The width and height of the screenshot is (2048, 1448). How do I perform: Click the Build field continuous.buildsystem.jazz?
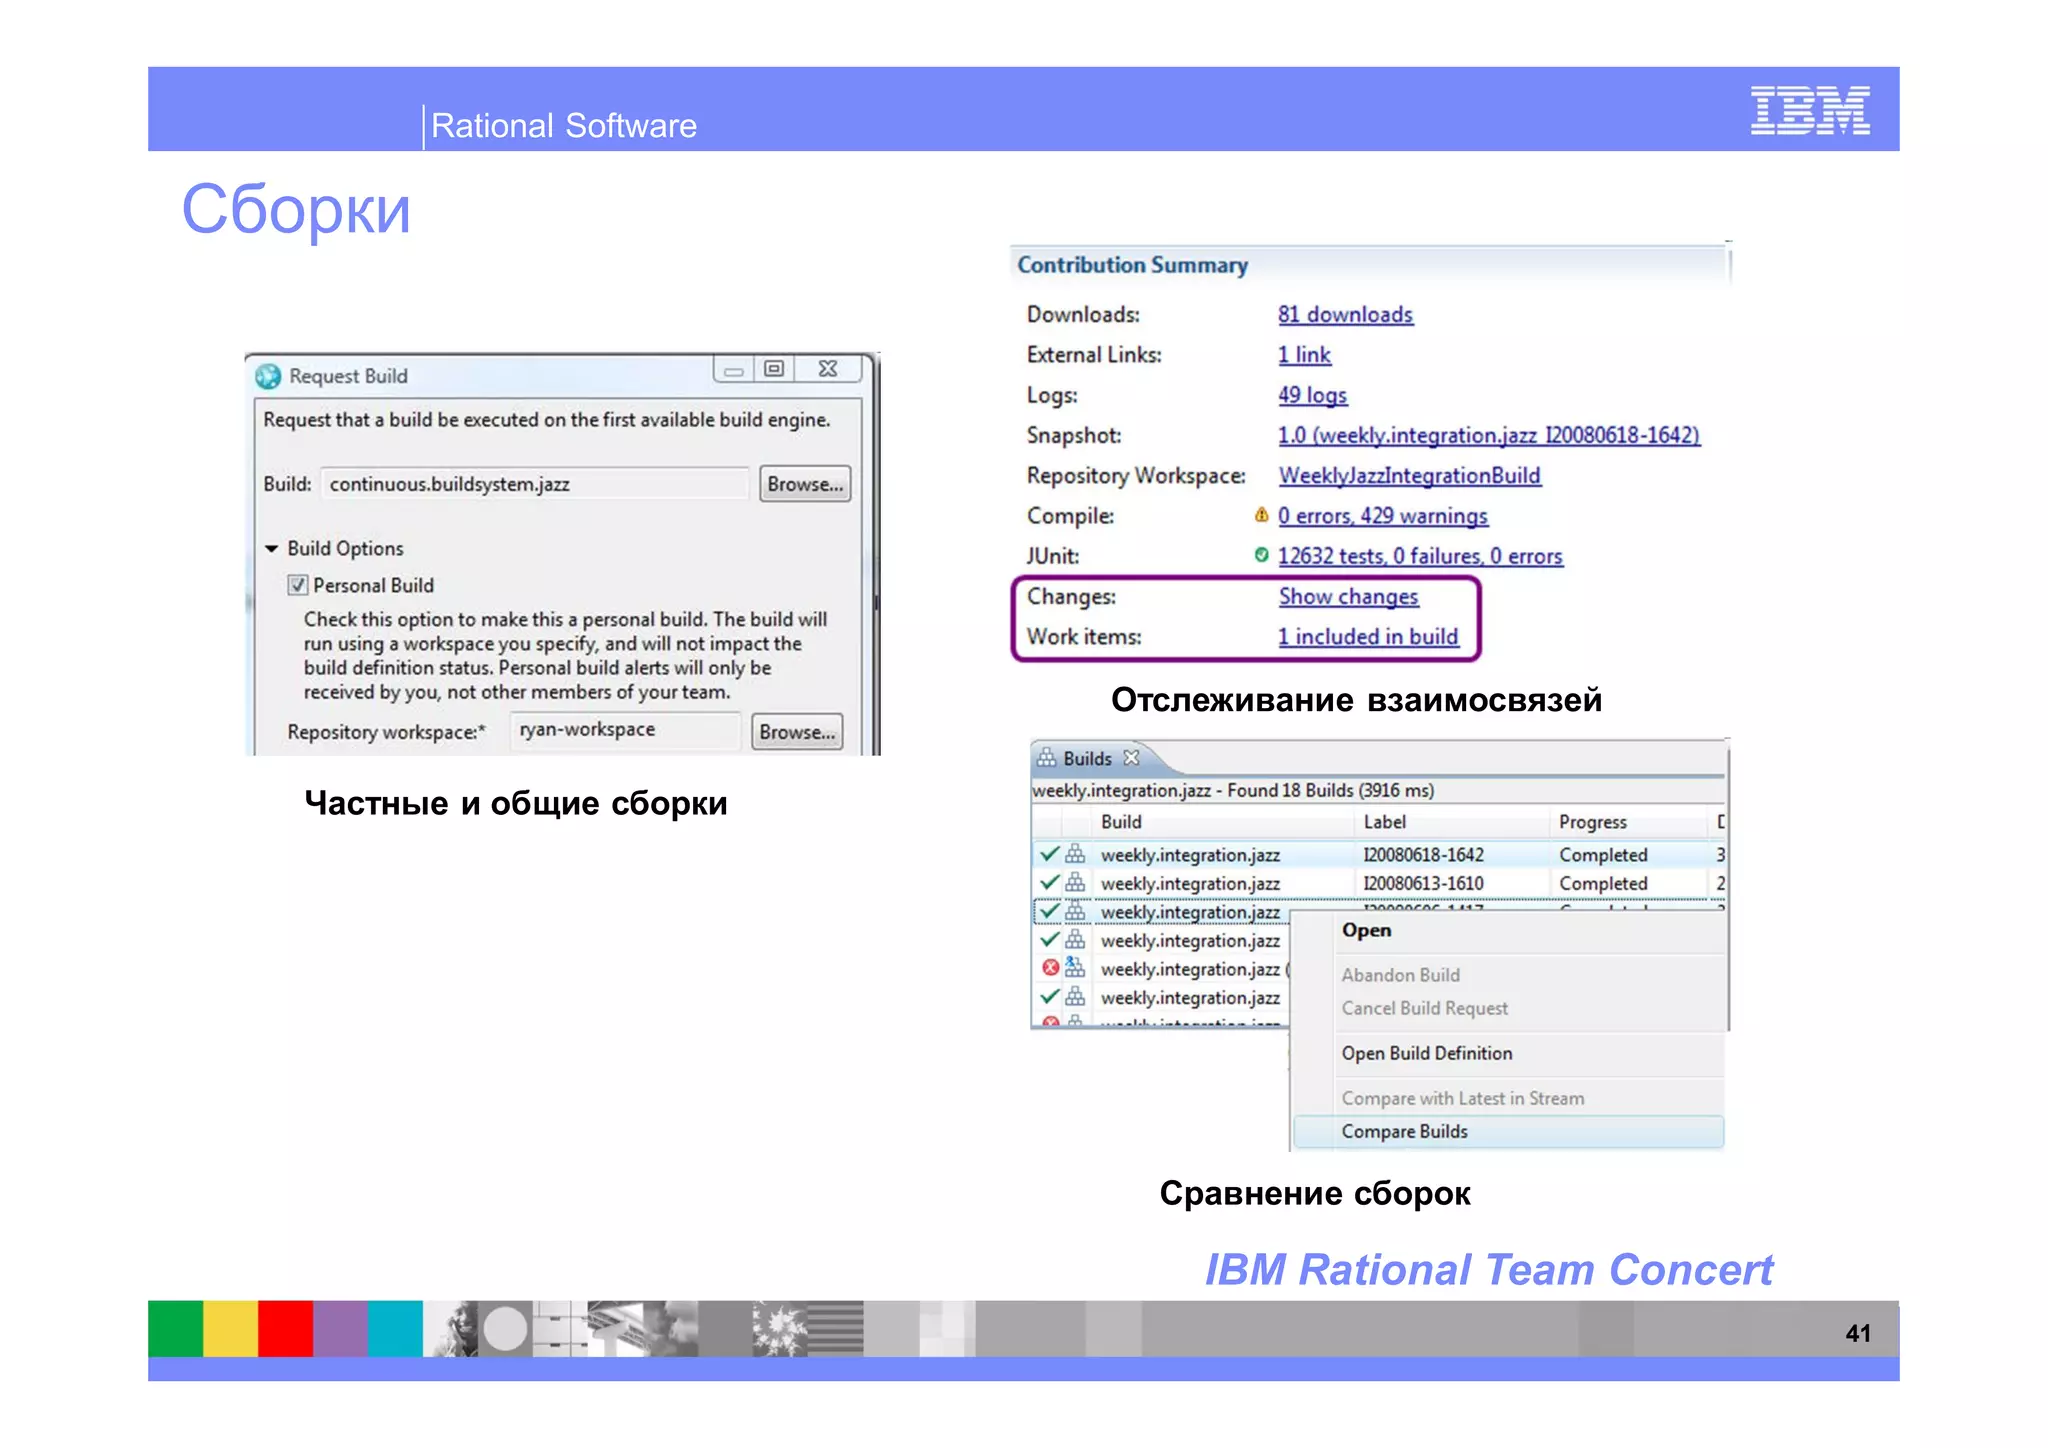point(535,484)
